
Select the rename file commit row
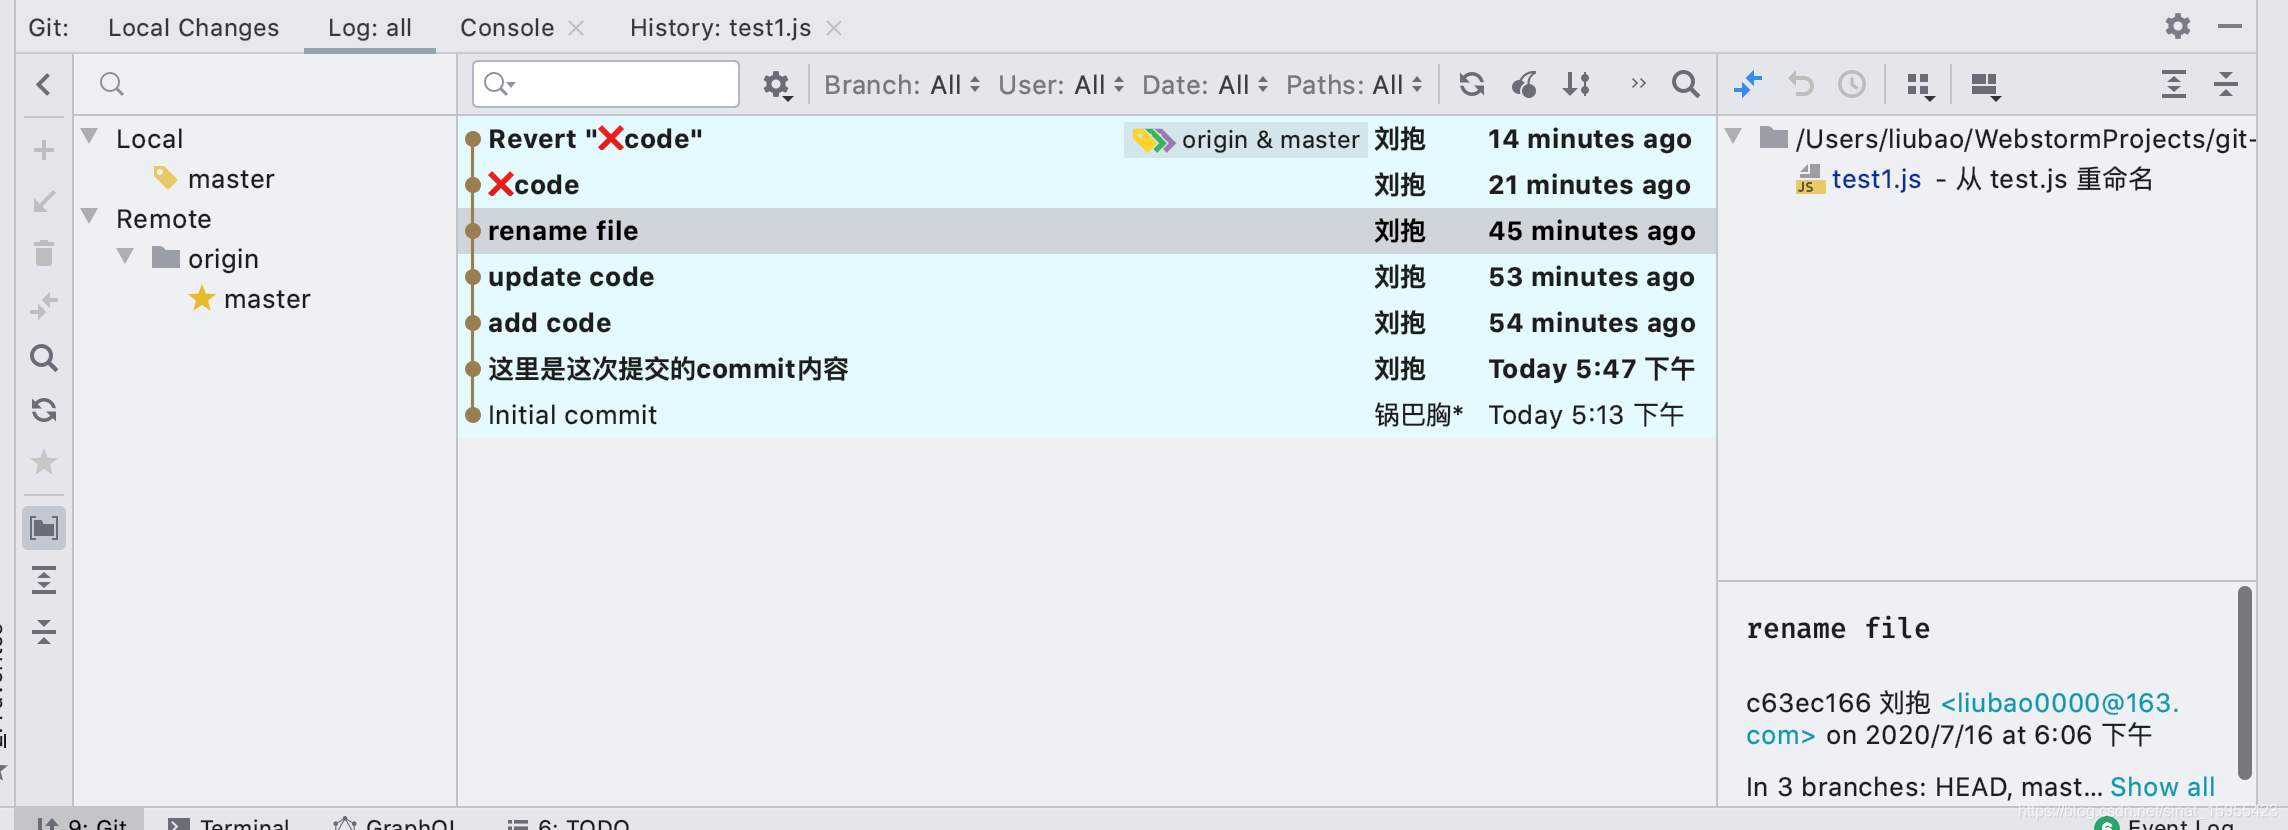pyautogui.click(x=1086, y=231)
